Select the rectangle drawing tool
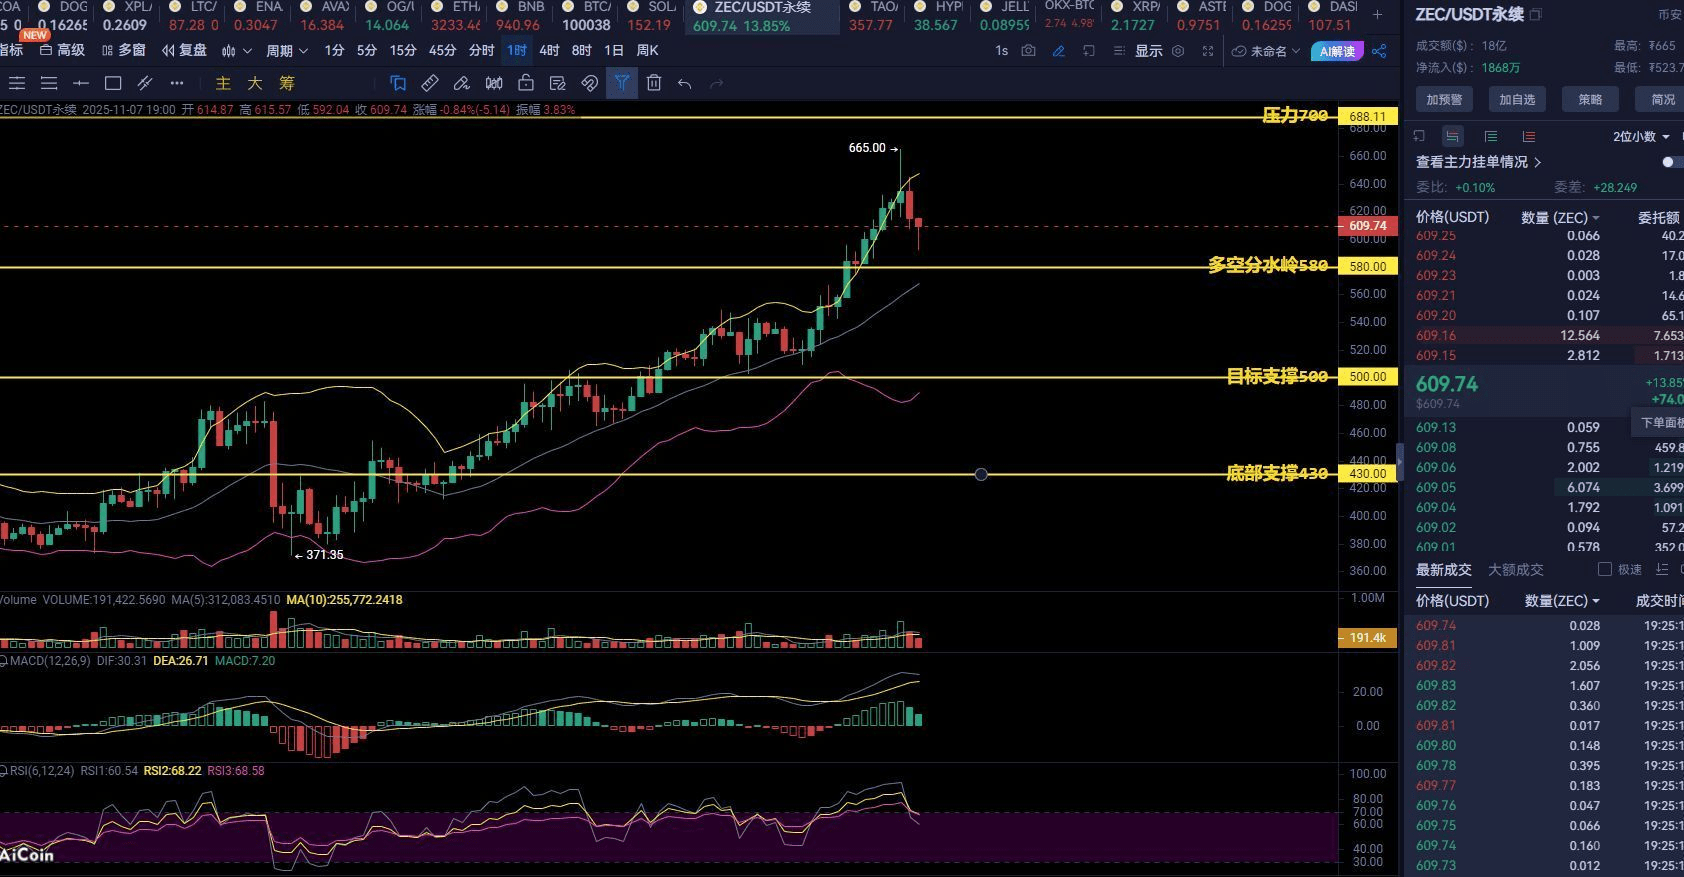 tap(113, 83)
